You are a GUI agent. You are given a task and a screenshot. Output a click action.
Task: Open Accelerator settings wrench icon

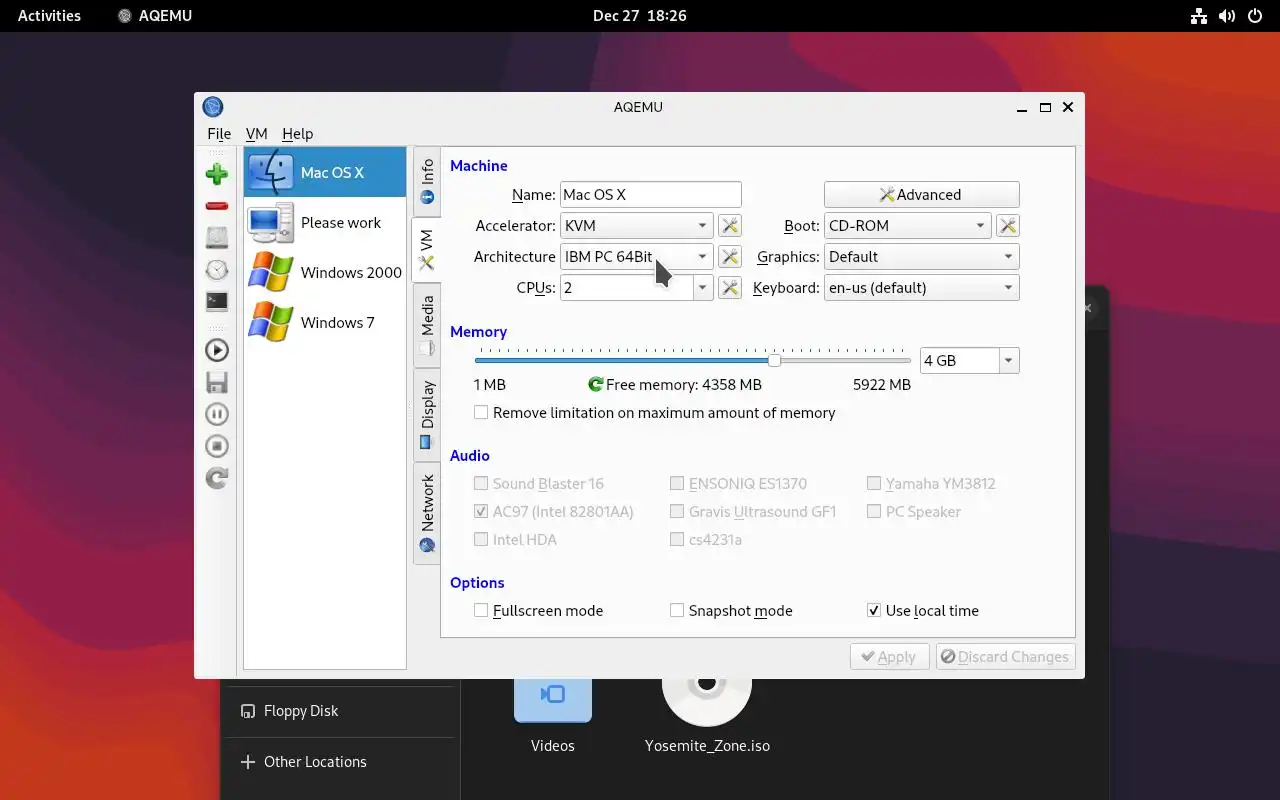click(730, 226)
